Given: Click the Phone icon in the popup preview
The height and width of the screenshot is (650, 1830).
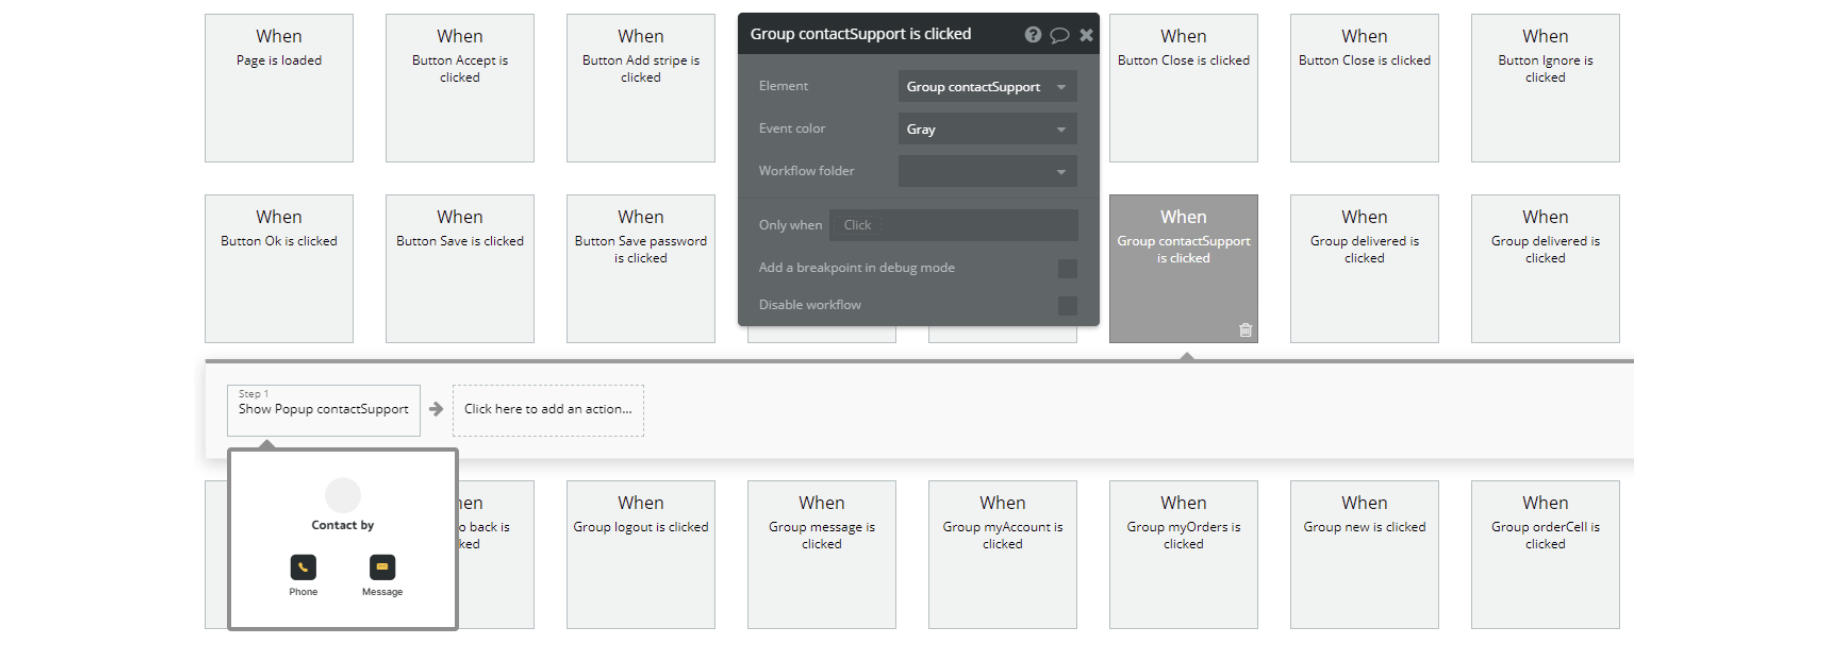Looking at the screenshot, I should (303, 567).
